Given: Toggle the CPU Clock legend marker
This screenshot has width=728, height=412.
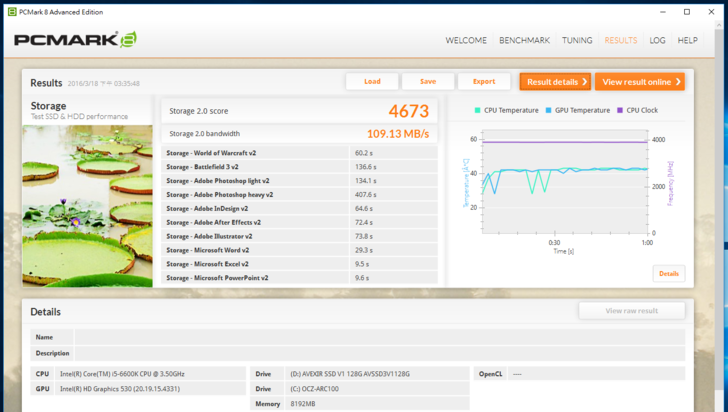Looking at the screenshot, I should pos(621,110).
